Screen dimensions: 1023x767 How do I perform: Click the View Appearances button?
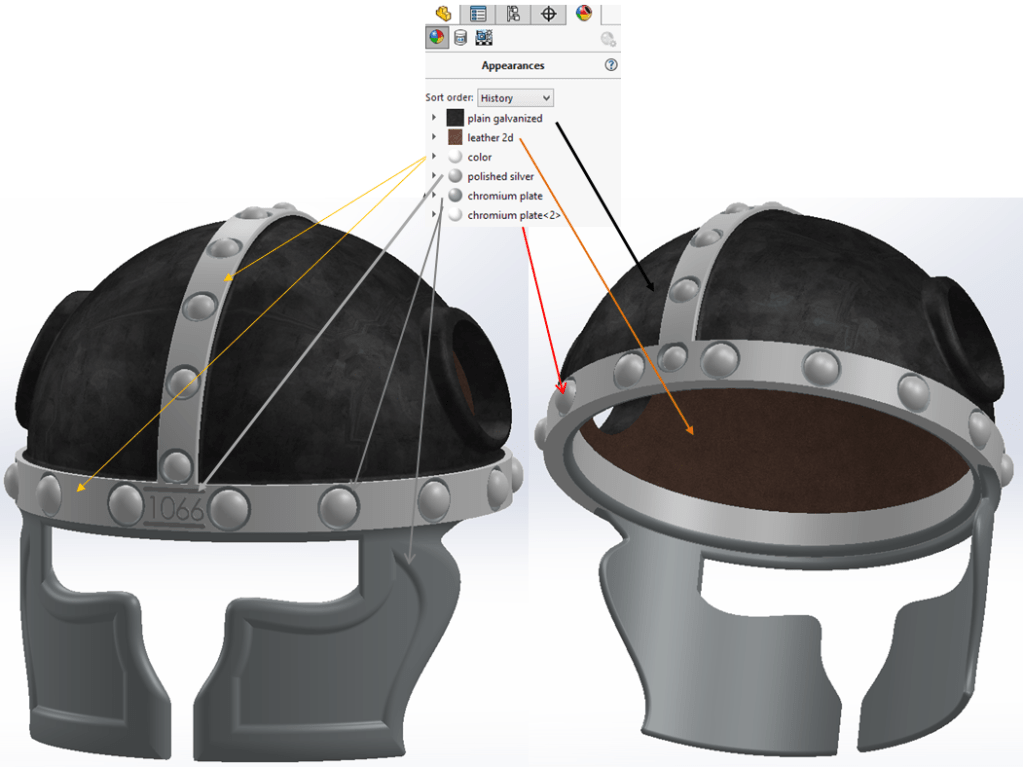pyautogui.click(x=436, y=38)
